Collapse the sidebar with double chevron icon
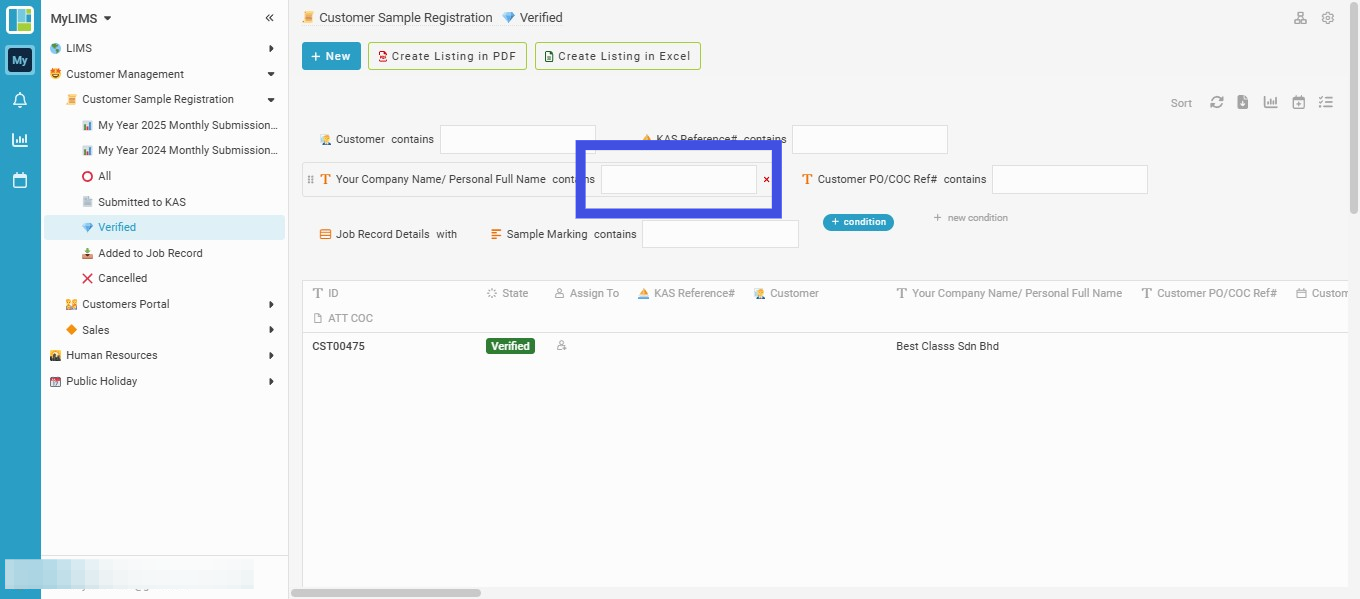1360x599 pixels. pos(269,18)
